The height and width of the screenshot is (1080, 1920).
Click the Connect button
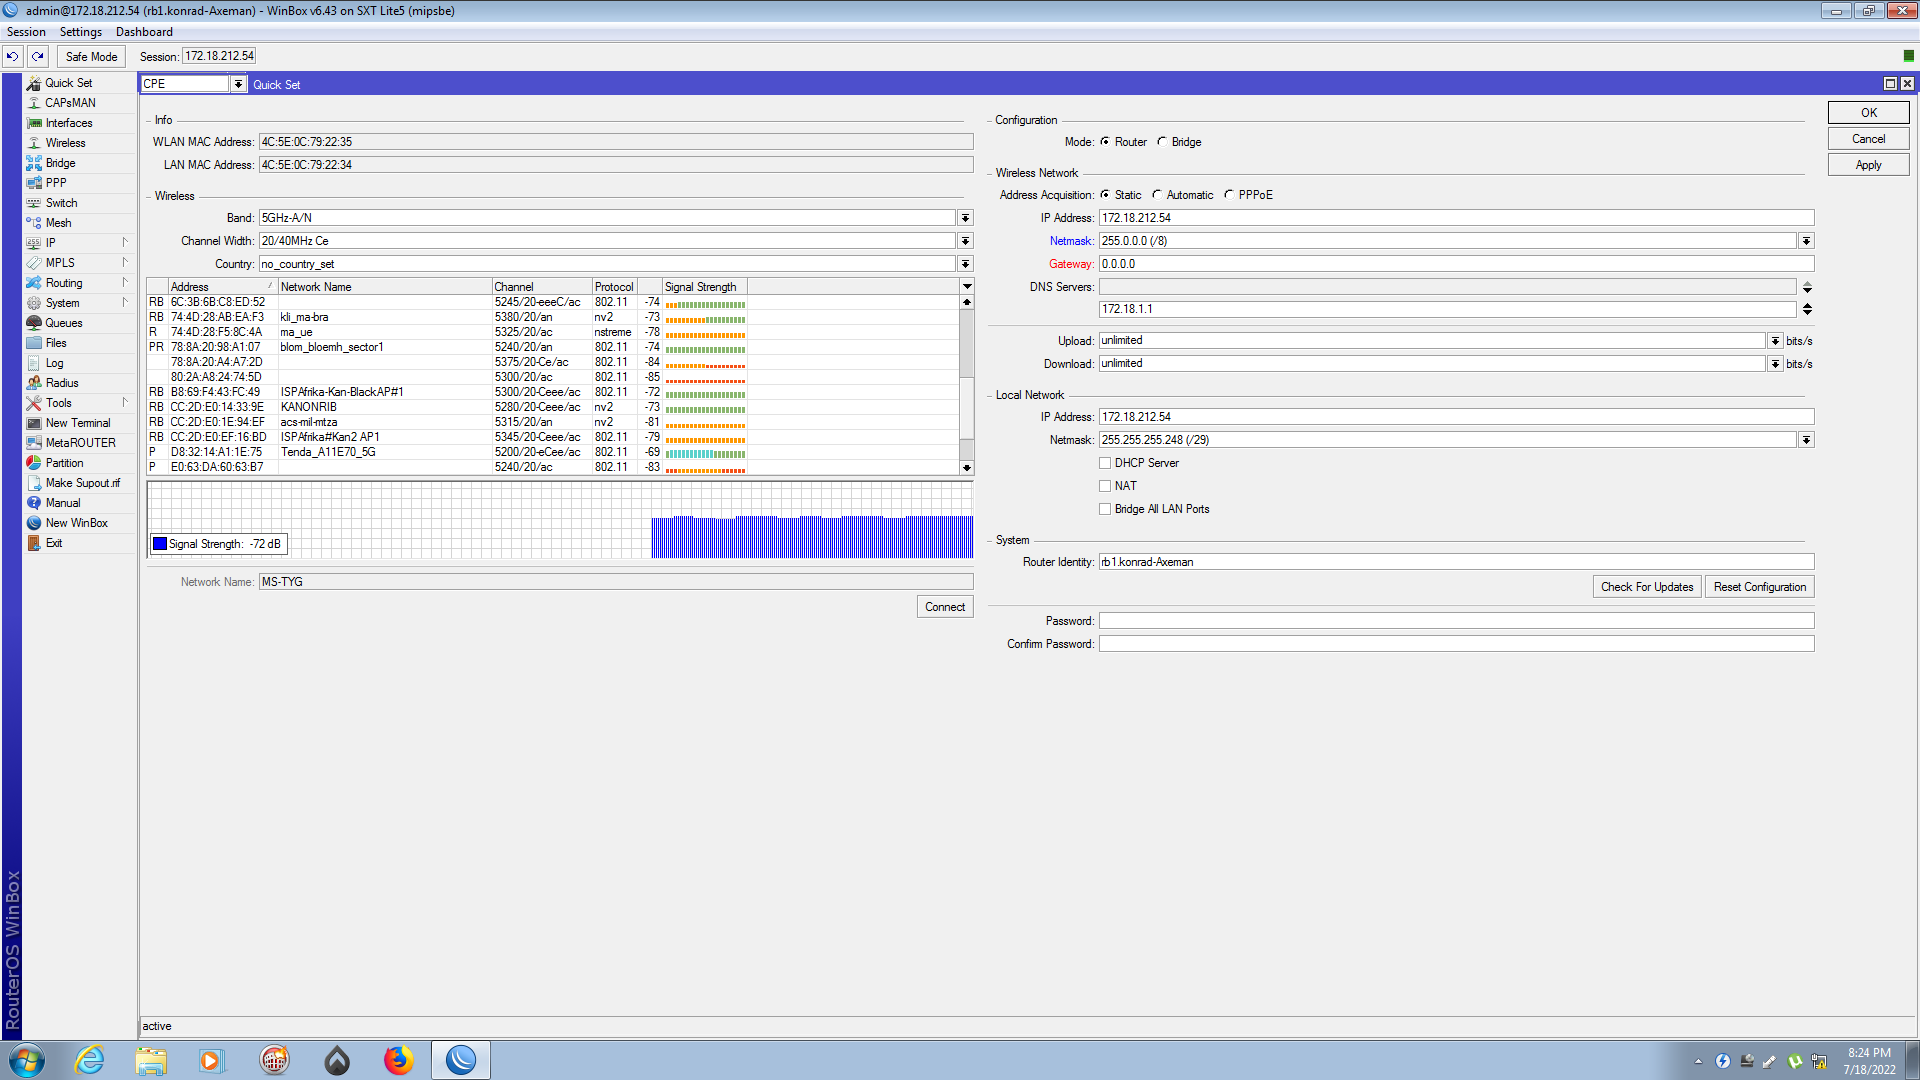pos(944,607)
